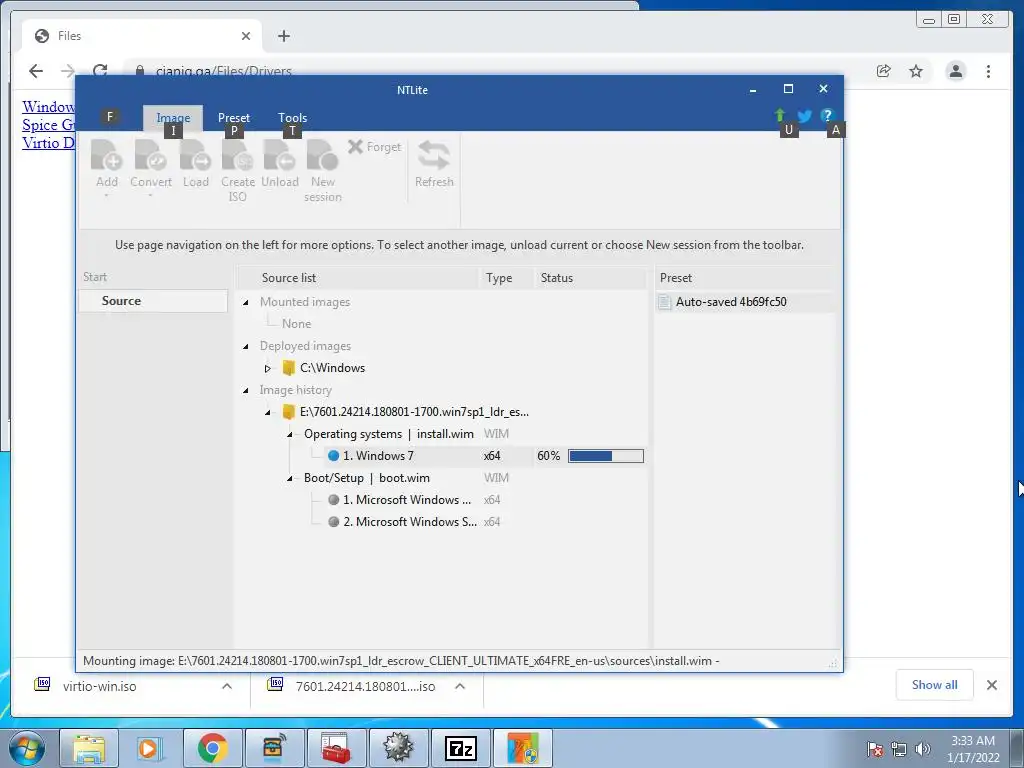Close the Files browser tab
This screenshot has height=768, width=1024.
coord(246,36)
